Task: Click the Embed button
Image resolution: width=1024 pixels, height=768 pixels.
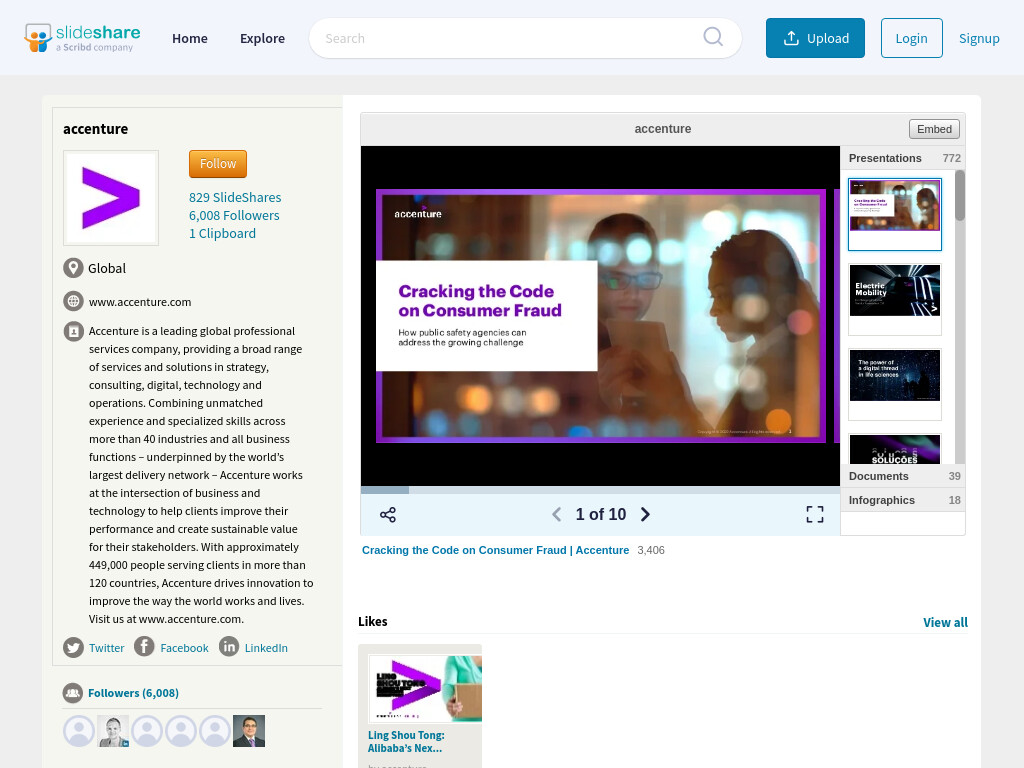Action: pyautogui.click(x=934, y=129)
